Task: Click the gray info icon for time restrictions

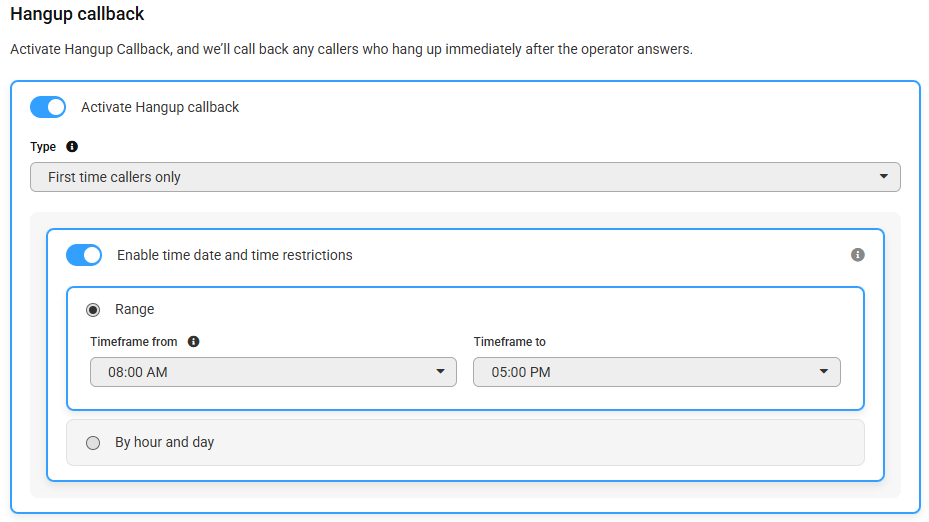Action: 857,255
